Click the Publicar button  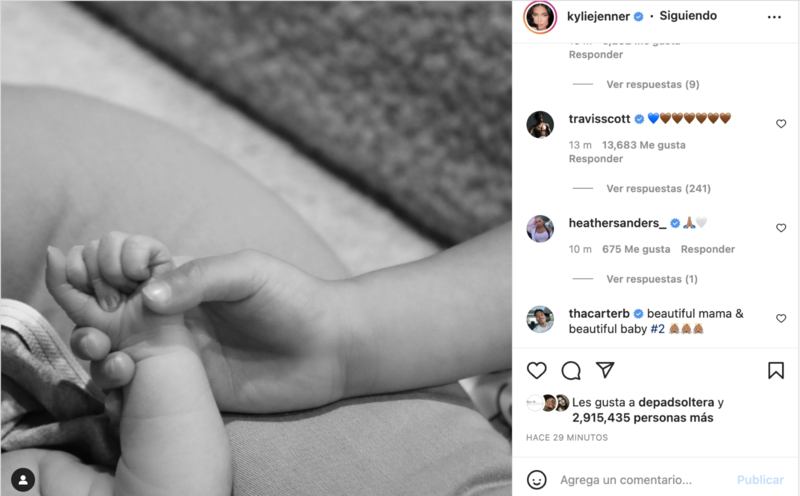(x=760, y=480)
